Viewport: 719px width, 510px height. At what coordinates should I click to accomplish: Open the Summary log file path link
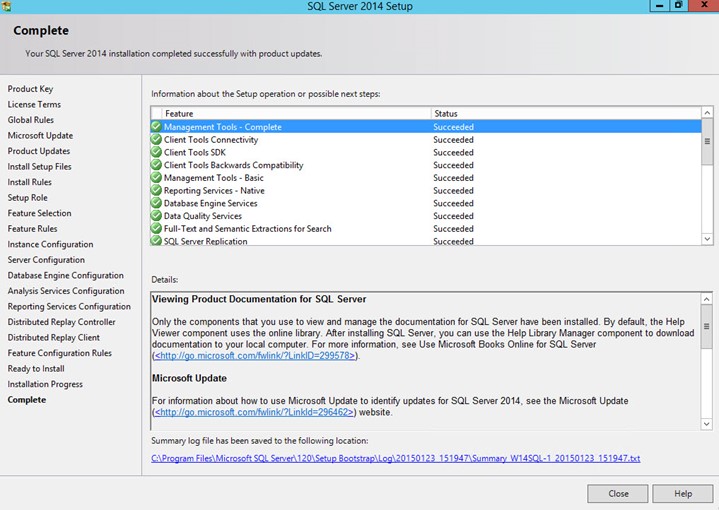pyautogui.click(x=395, y=459)
